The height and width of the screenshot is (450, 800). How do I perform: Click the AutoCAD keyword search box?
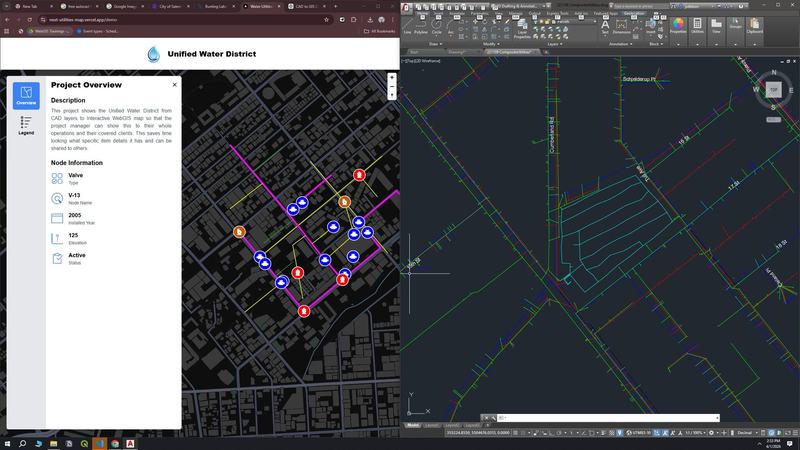point(640,6)
